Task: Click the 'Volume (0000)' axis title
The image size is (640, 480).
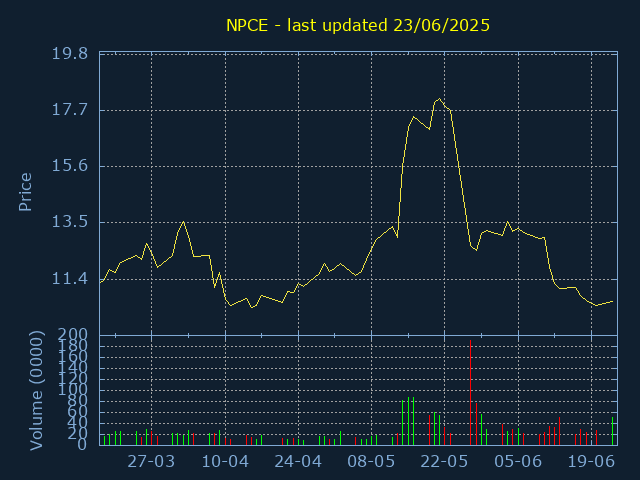Action: 36,391
